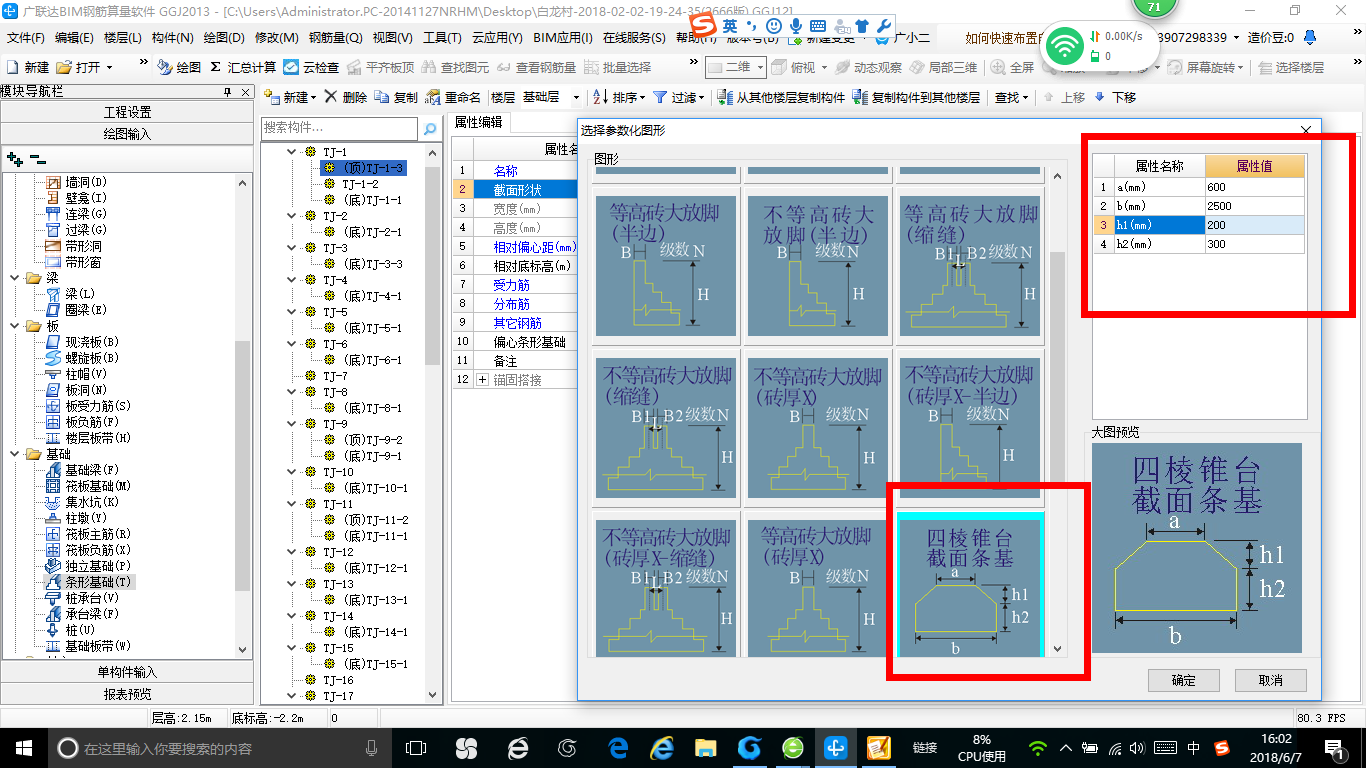The image size is (1366, 768).
Task: Open File Explorer from the taskbar
Action: (x=706, y=748)
